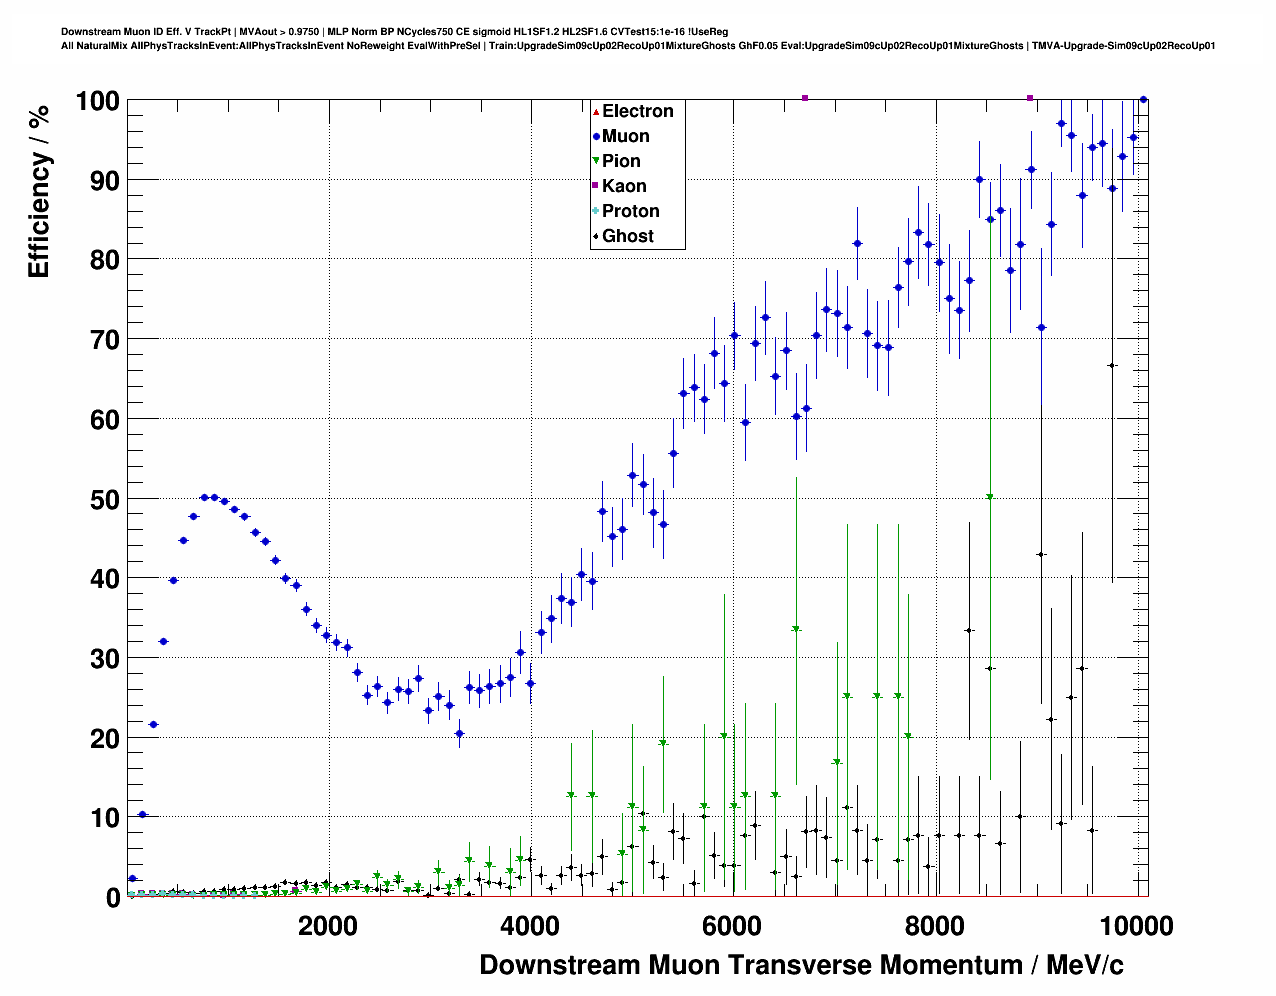Viewport: 1276px width, 996px height.
Task: Click the purple Kaon square marker in legend
Action: 596,186
